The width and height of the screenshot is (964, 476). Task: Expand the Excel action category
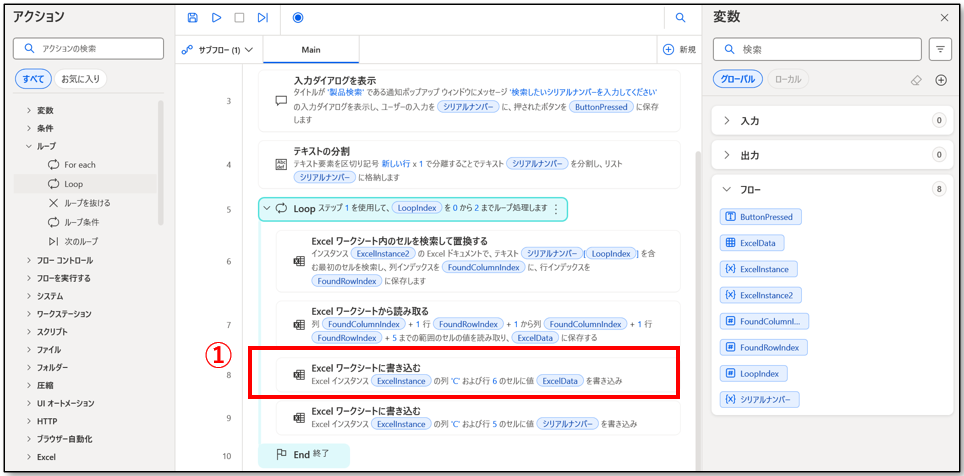pyautogui.click(x=30, y=457)
